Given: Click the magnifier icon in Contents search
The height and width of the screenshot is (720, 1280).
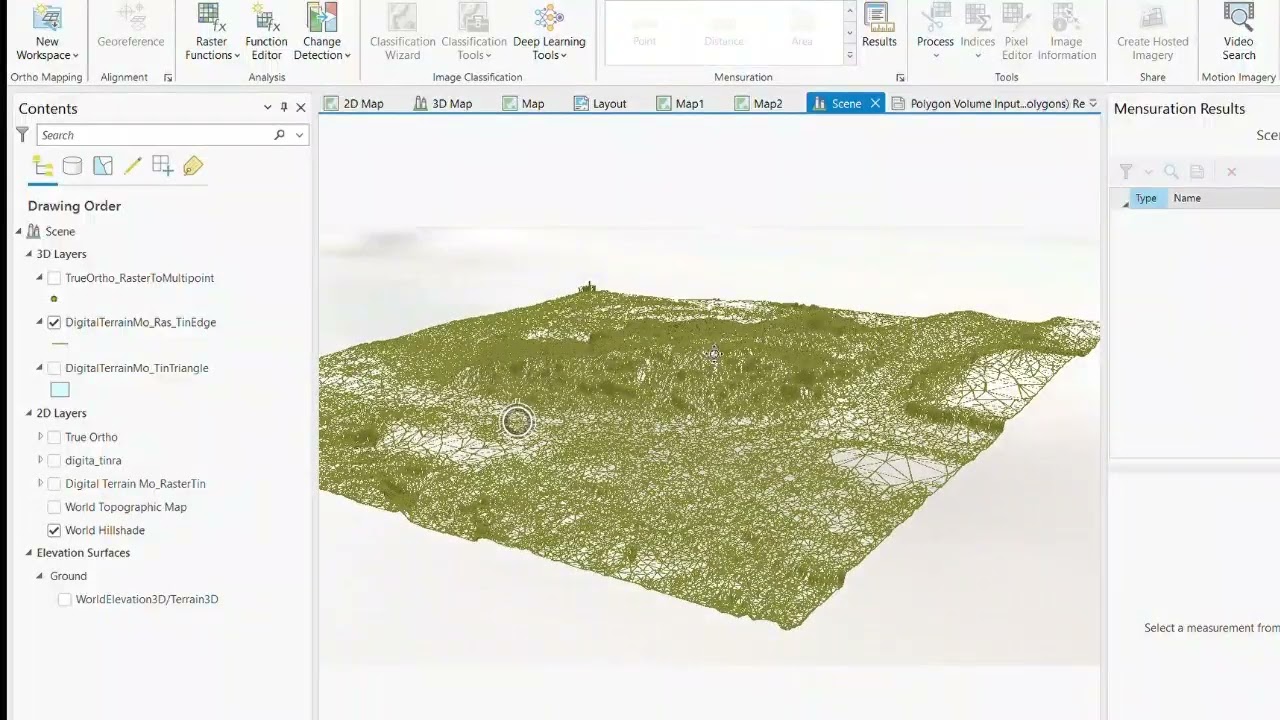Looking at the screenshot, I should tap(279, 135).
